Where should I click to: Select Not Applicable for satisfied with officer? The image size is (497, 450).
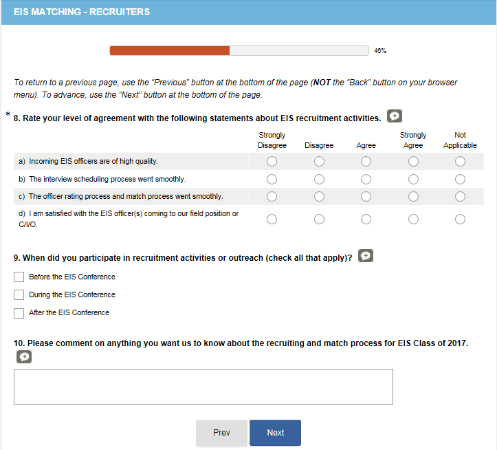(460, 219)
